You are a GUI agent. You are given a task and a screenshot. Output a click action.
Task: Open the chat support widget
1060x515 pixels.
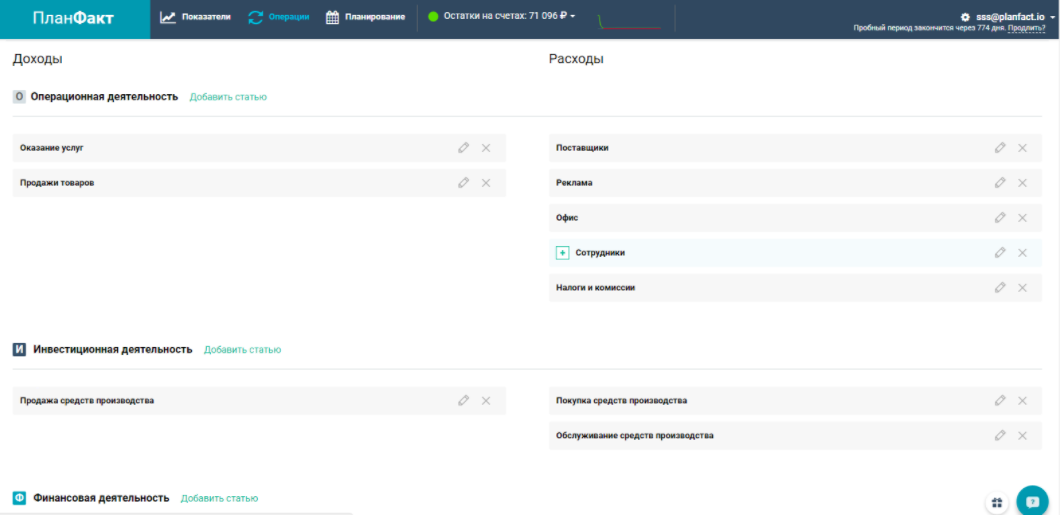(x=1032, y=501)
